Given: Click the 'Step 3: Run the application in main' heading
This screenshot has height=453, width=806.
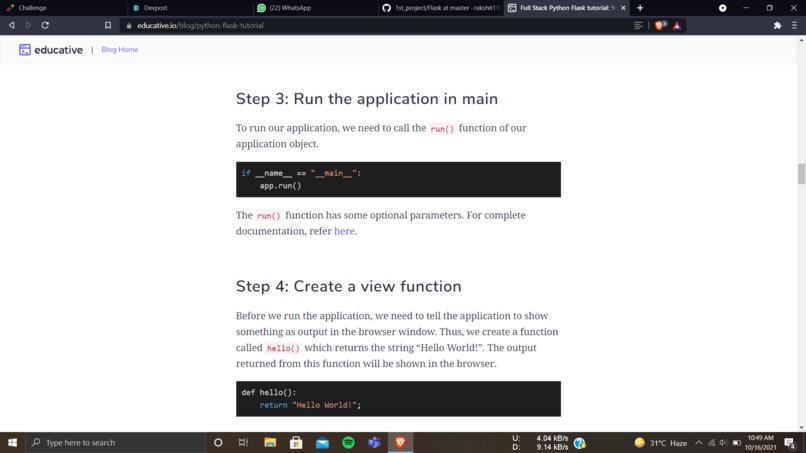Looking at the screenshot, I should click(x=367, y=99).
